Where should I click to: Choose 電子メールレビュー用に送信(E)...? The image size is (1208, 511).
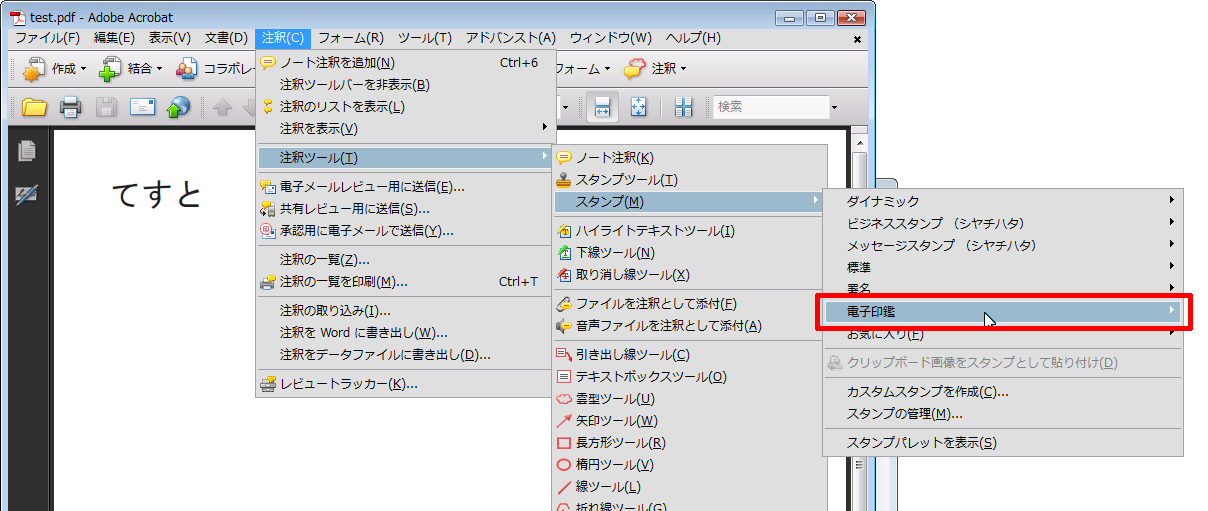click(406, 187)
